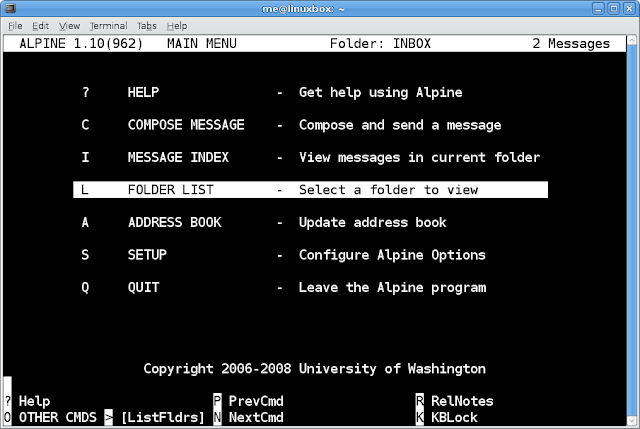The height and width of the screenshot is (429, 640).
Task: Select the SETUP entry
Action: click(x=147, y=255)
